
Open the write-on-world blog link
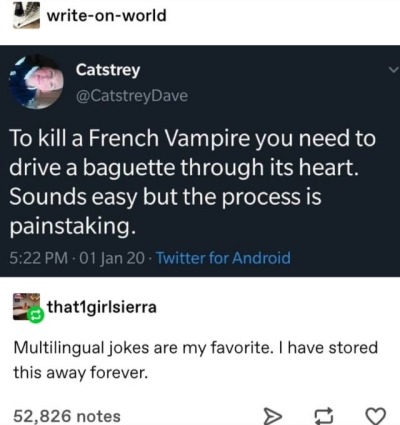tap(106, 16)
